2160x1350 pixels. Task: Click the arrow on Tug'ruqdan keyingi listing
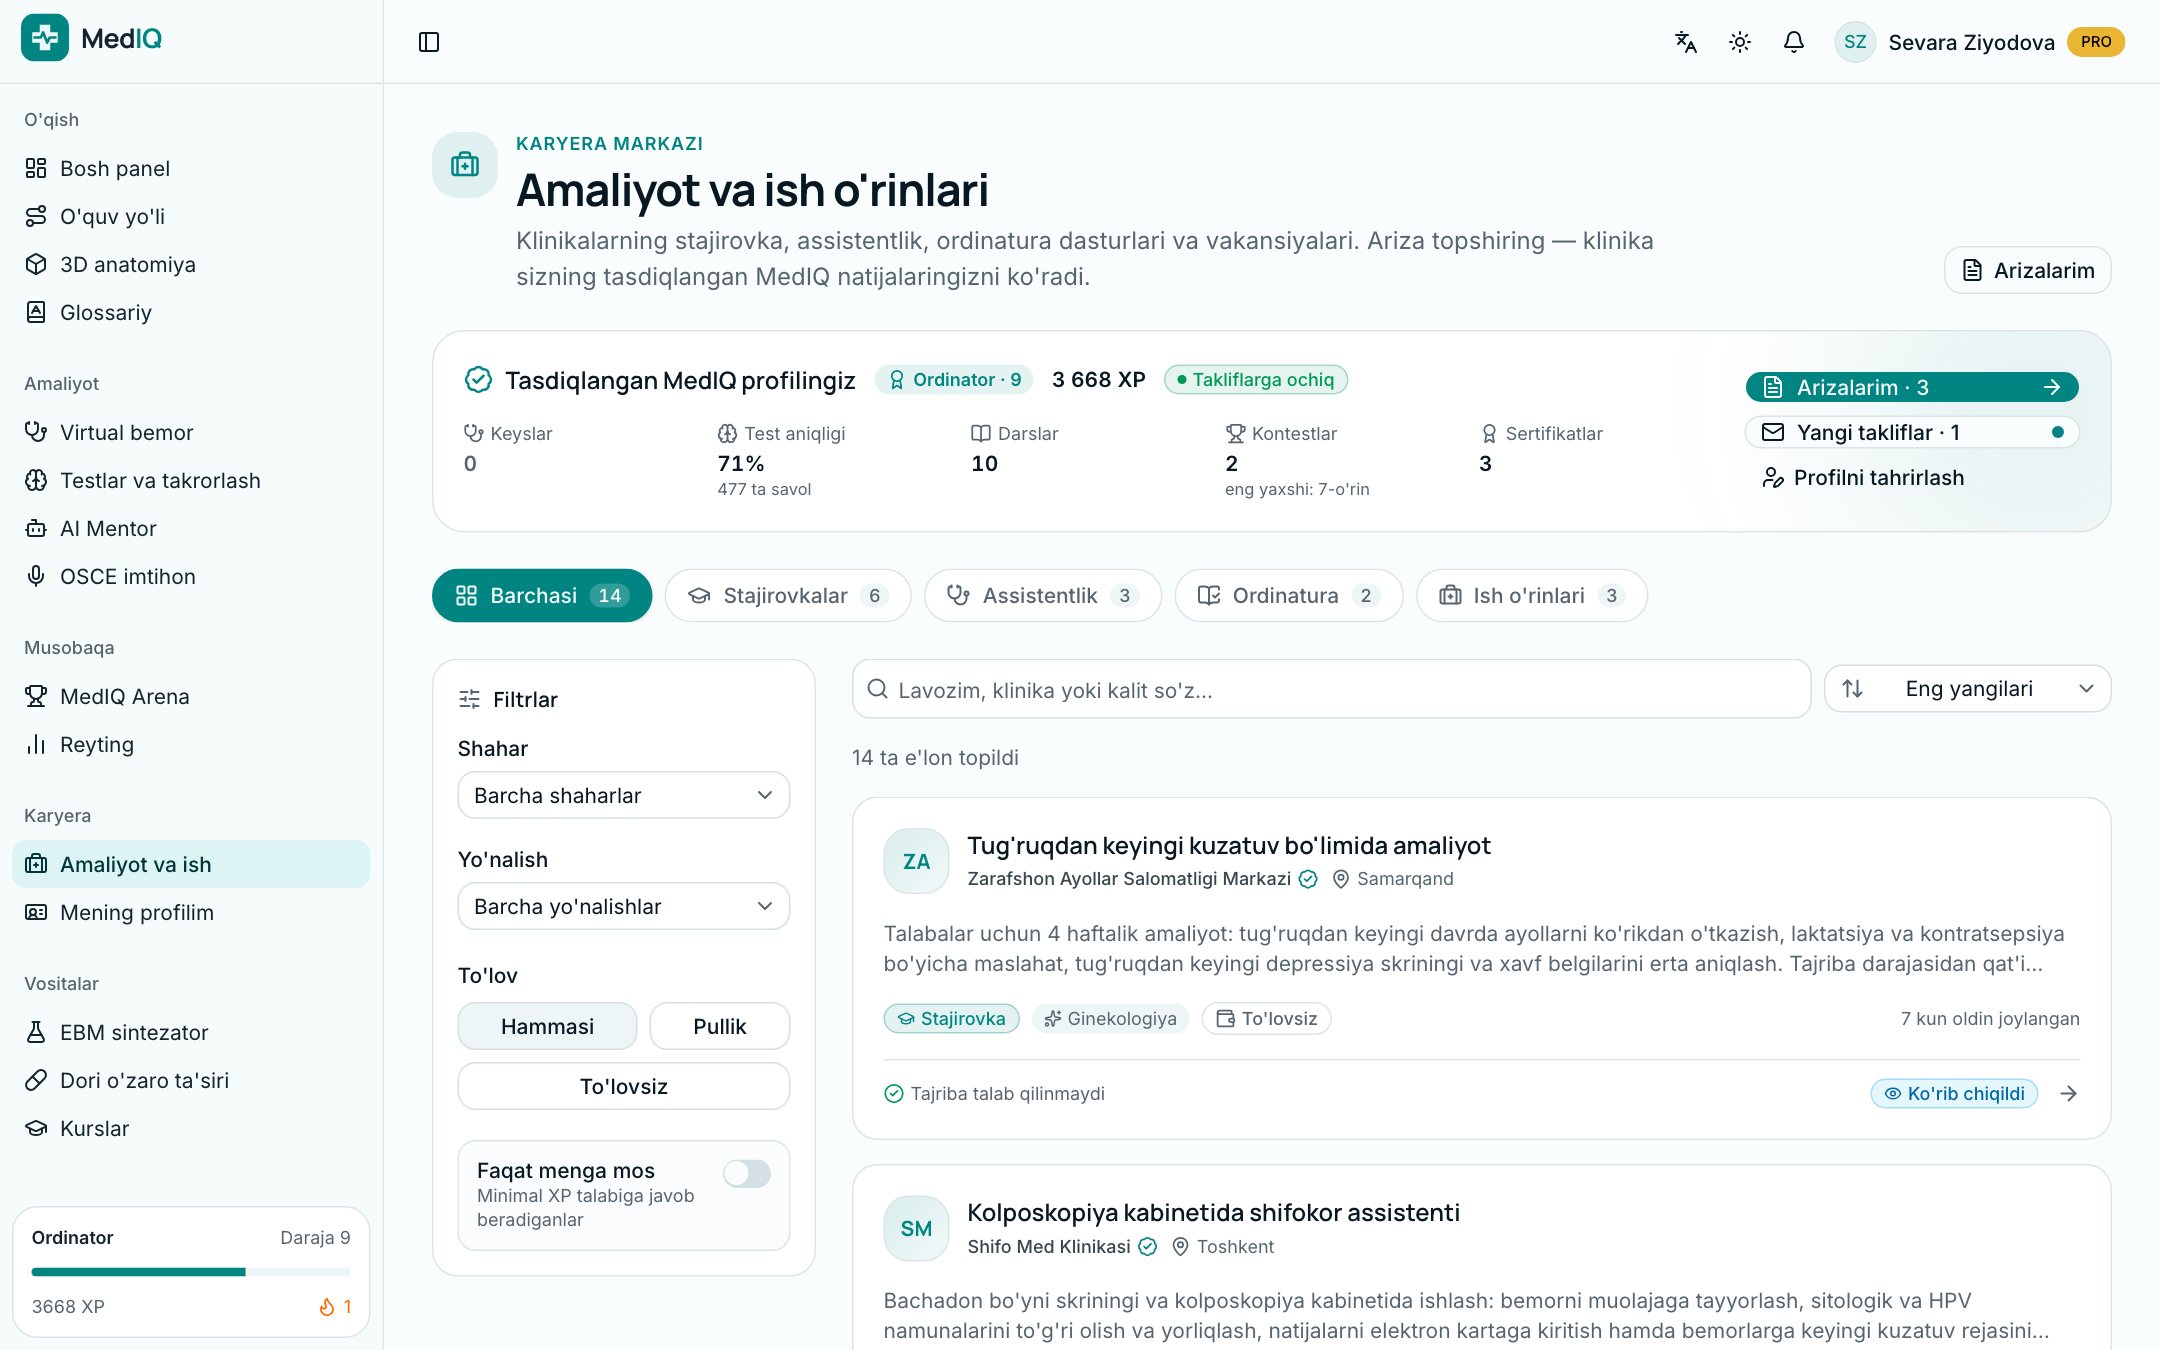[2069, 1094]
